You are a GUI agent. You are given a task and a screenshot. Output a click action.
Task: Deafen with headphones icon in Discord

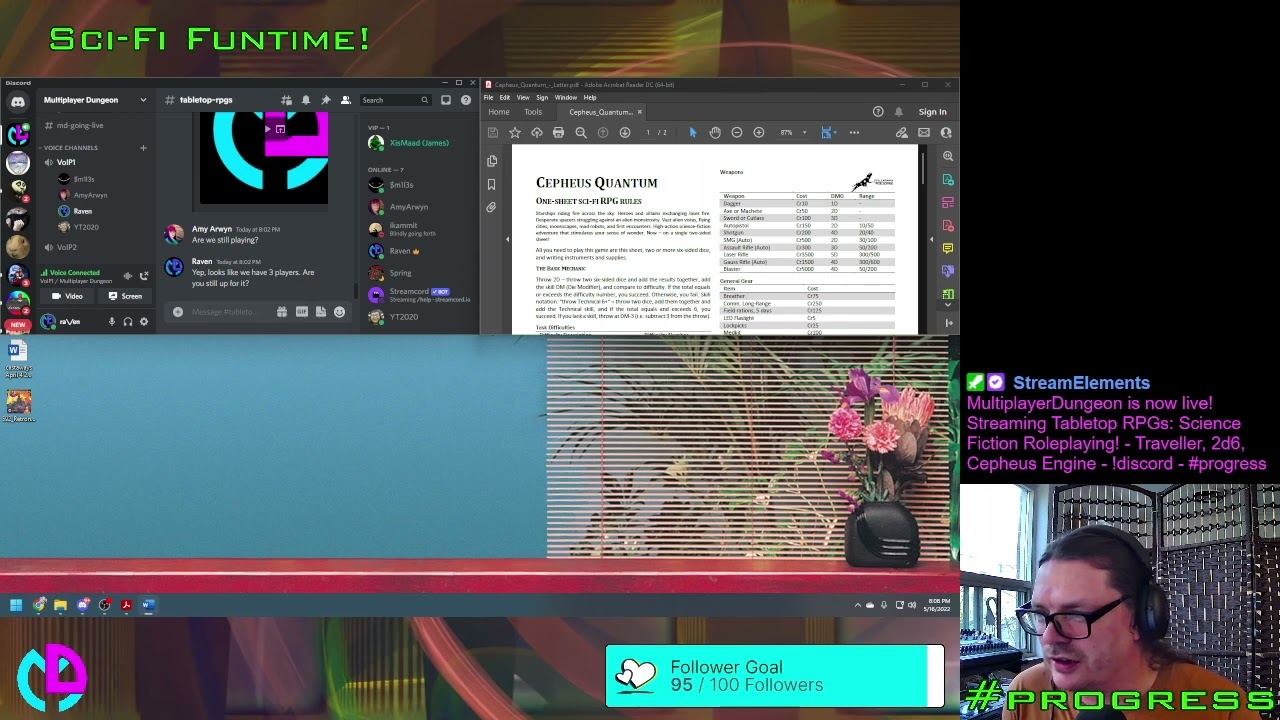(127, 322)
